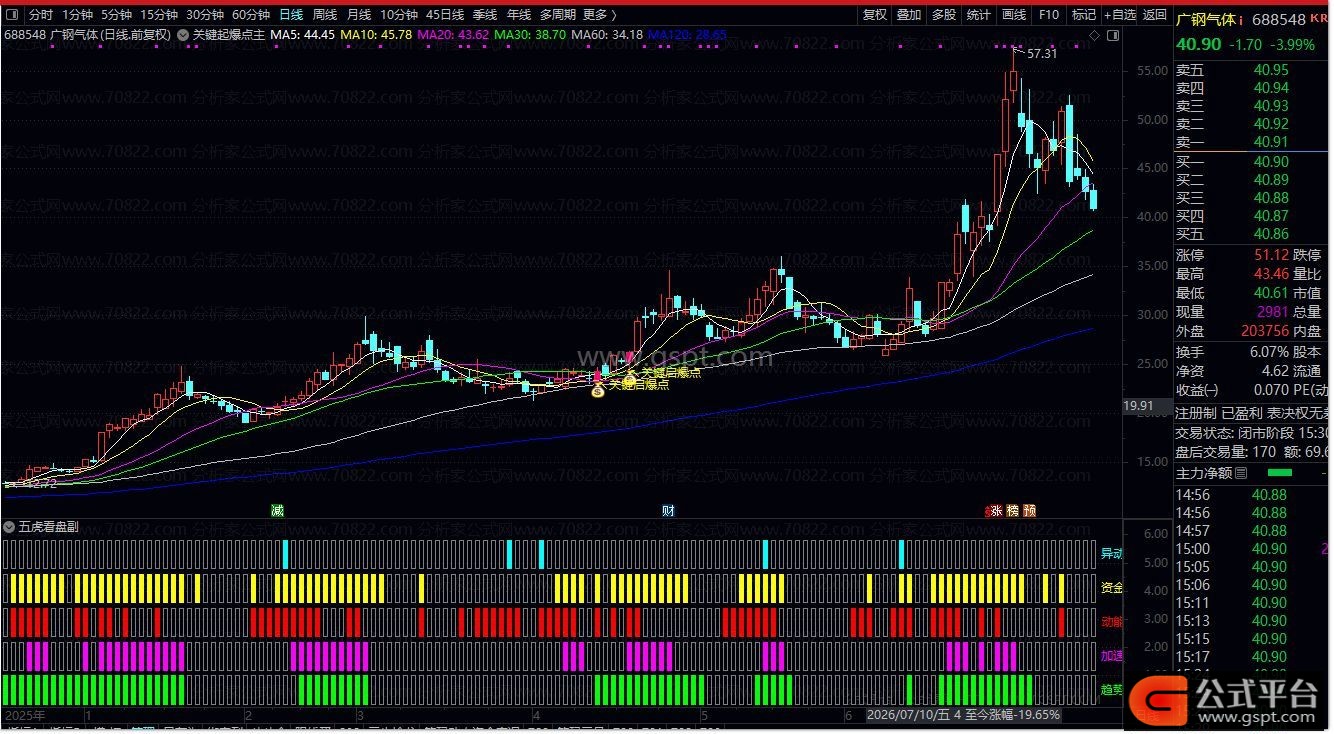The height and width of the screenshot is (734, 1334).
Task: Click the 资金 indicator row label
Action: pyautogui.click(x=1111, y=588)
